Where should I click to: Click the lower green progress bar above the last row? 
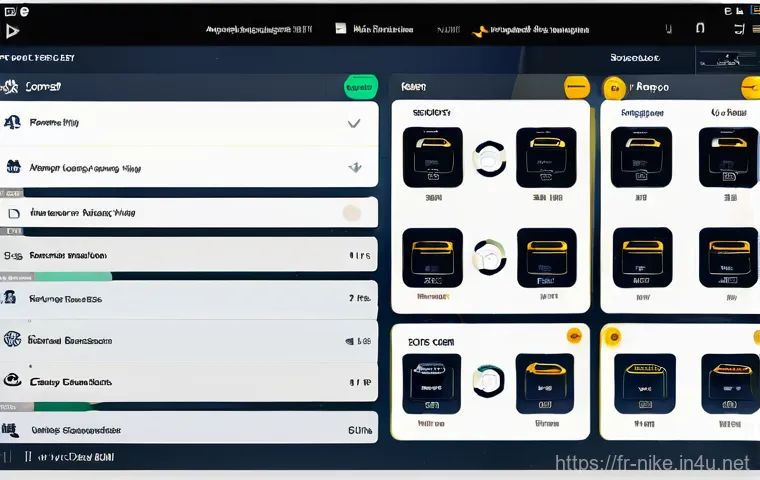tap(63, 406)
